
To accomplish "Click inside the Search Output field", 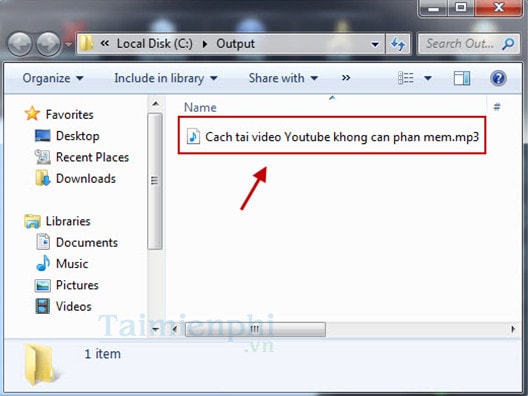I will [460, 43].
